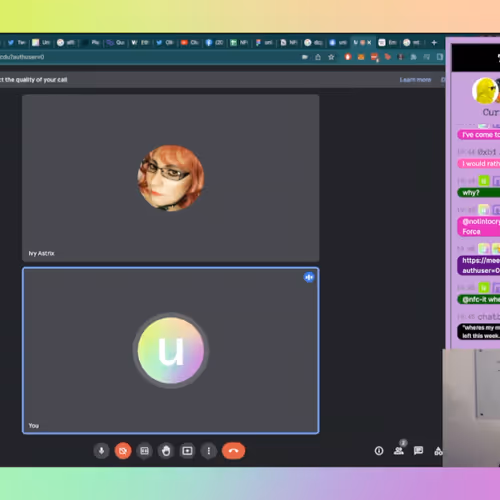The height and width of the screenshot is (500, 500).
Task: Click the browser side panel icon
Action: (x=440, y=57)
